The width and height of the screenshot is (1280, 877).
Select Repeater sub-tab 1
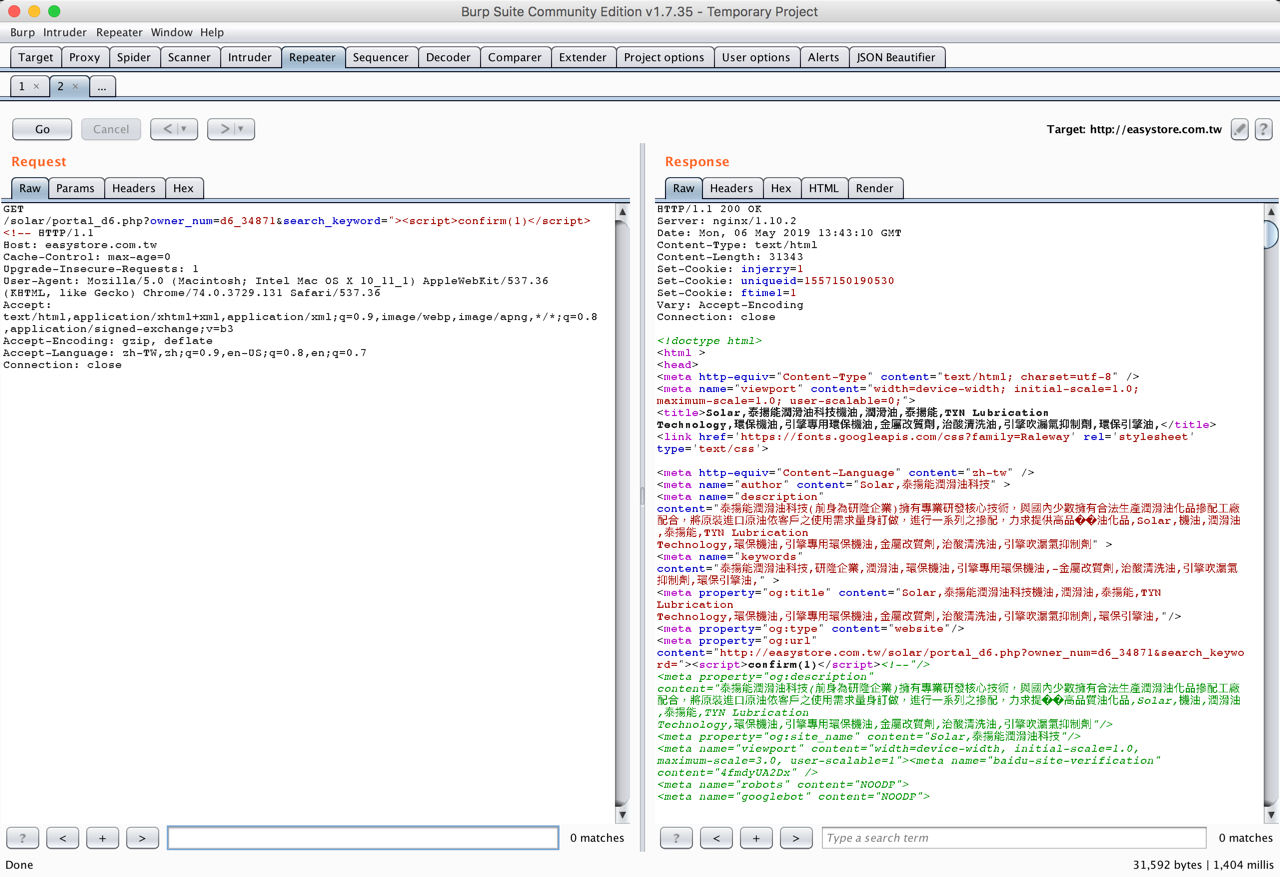[x=22, y=87]
